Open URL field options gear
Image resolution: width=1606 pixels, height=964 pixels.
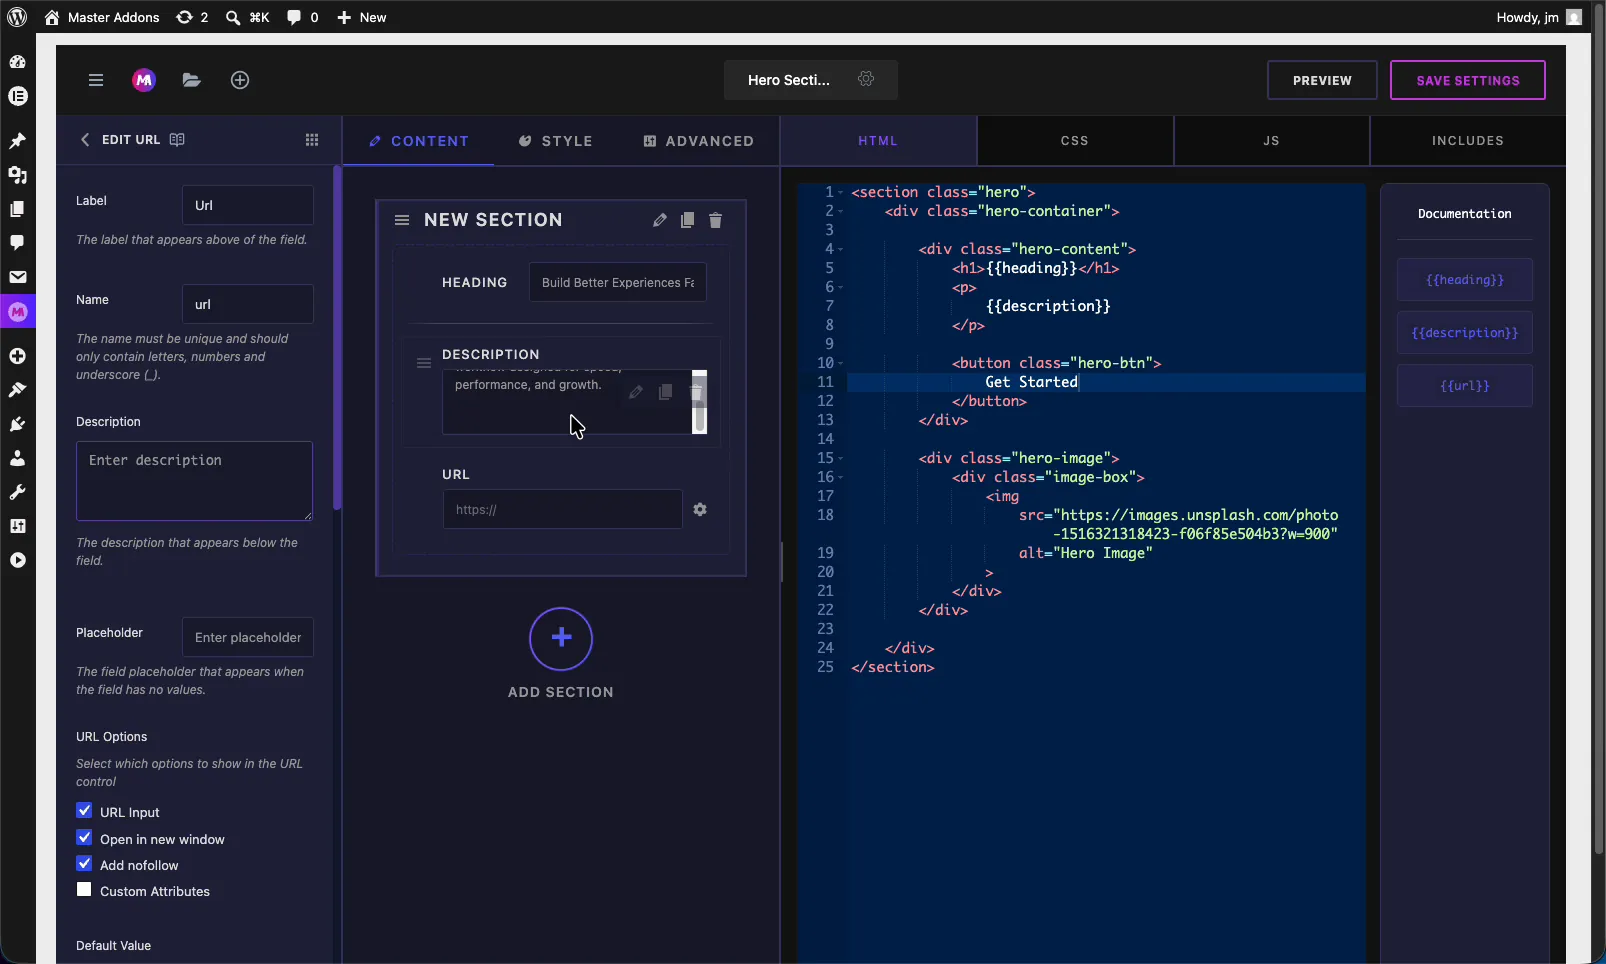pyautogui.click(x=700, y=510)
